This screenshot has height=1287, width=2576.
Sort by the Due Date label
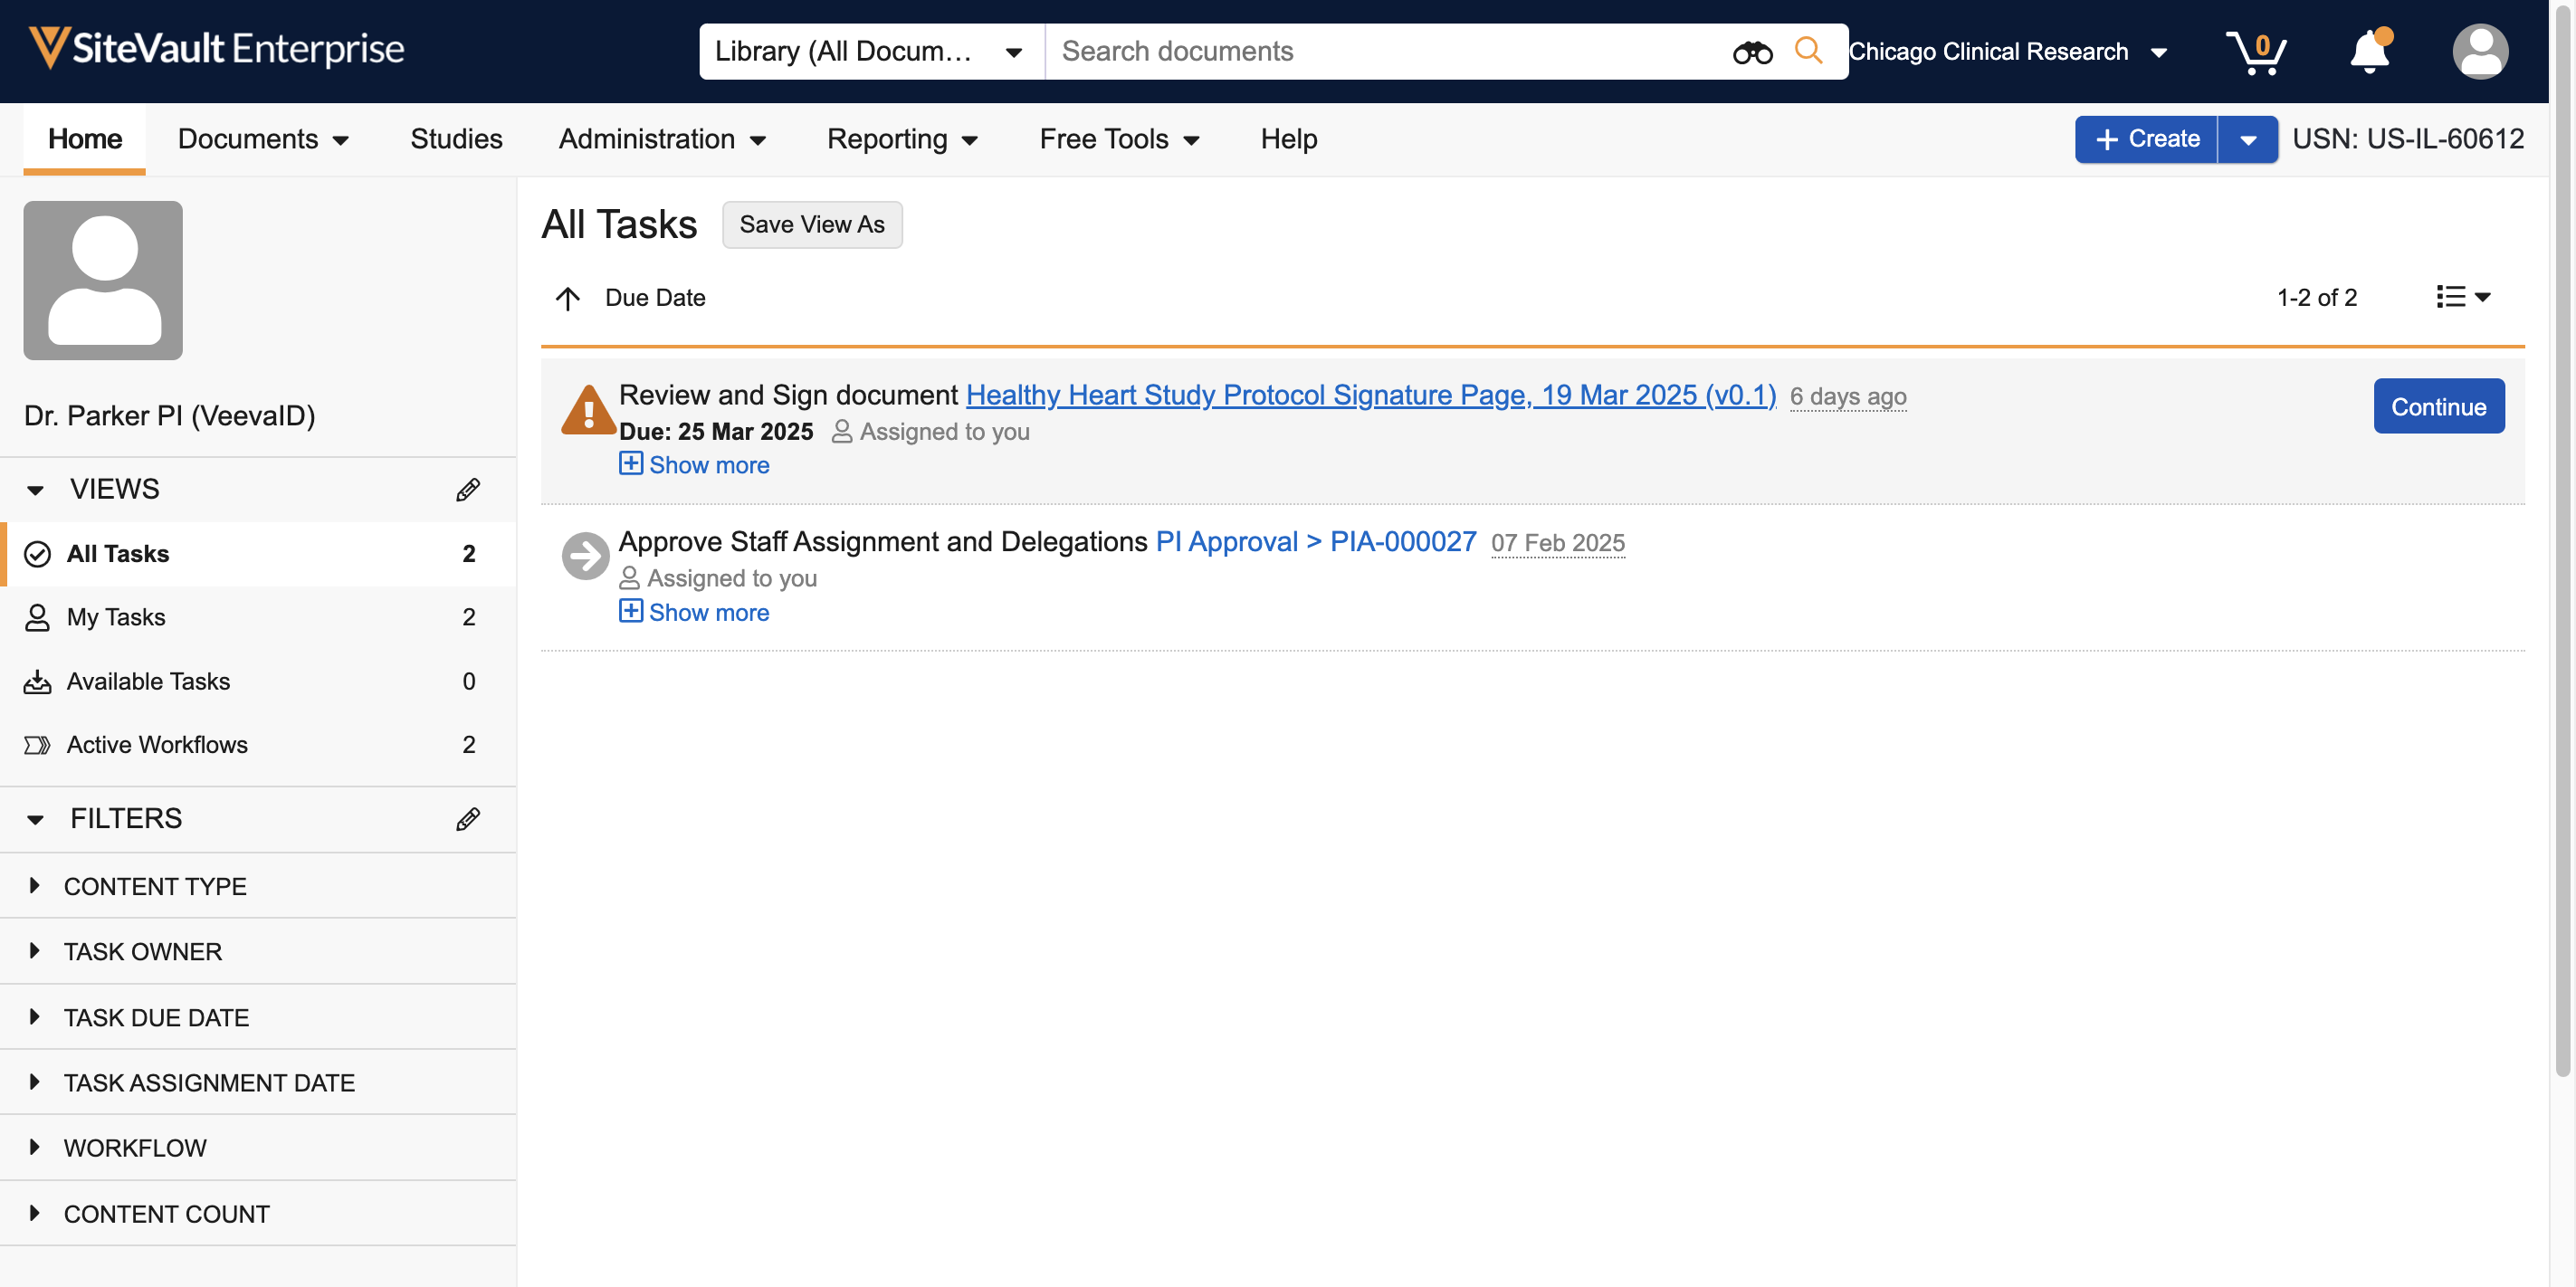655,297
